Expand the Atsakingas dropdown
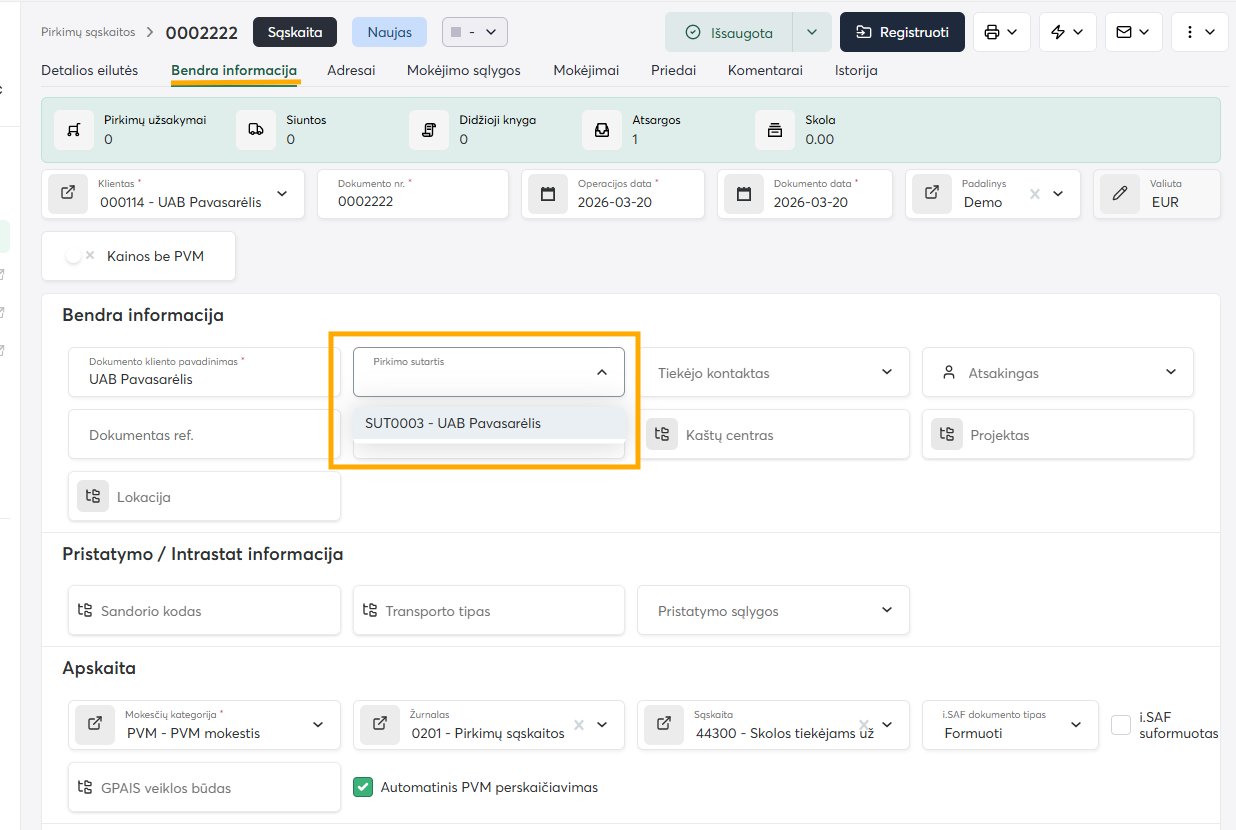Image resolution: width=1236 pixels, height=830 pixels. [1171, 372]
